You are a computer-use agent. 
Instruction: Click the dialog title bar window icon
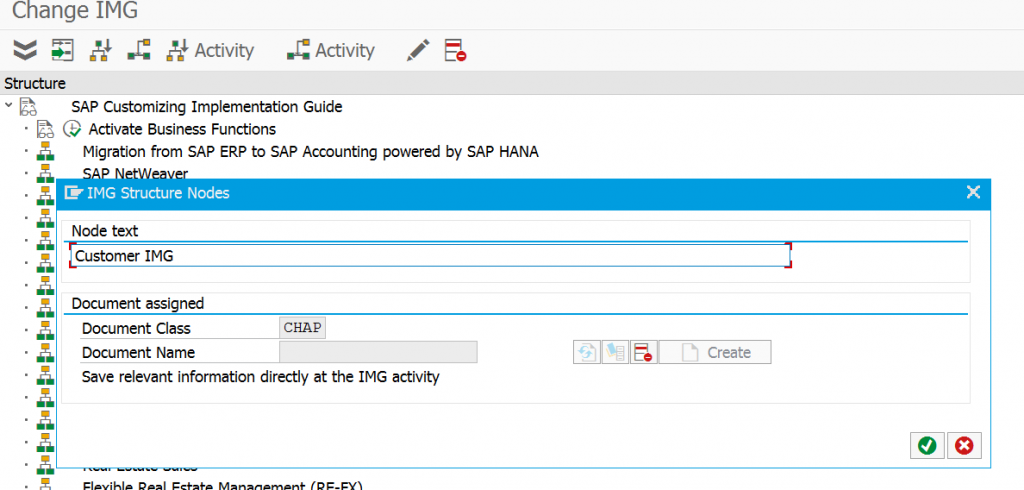(x=73, y=192)
